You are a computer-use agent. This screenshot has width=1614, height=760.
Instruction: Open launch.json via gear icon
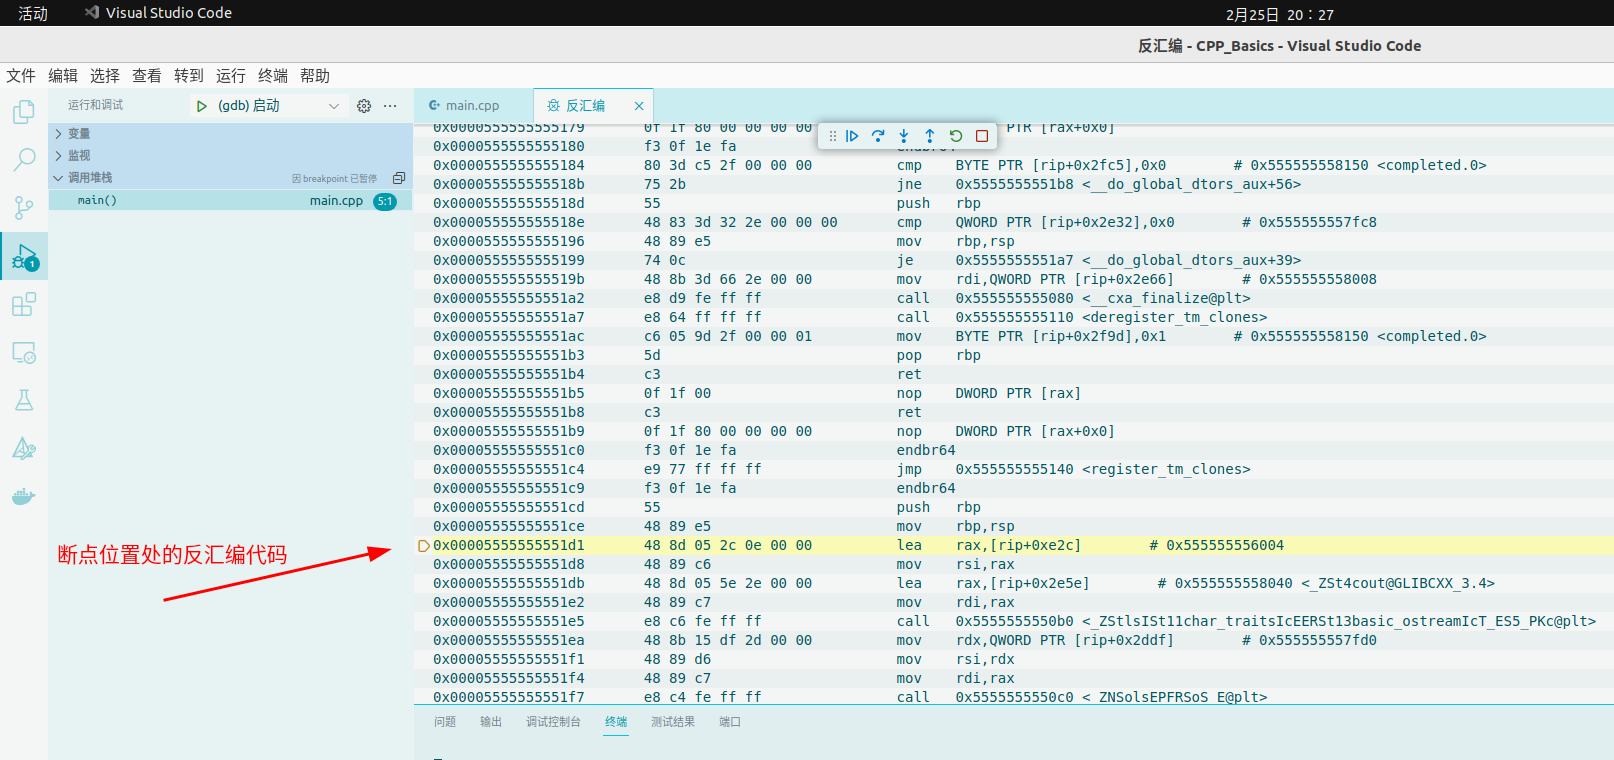pyautogui.click(x=364, y=106)
